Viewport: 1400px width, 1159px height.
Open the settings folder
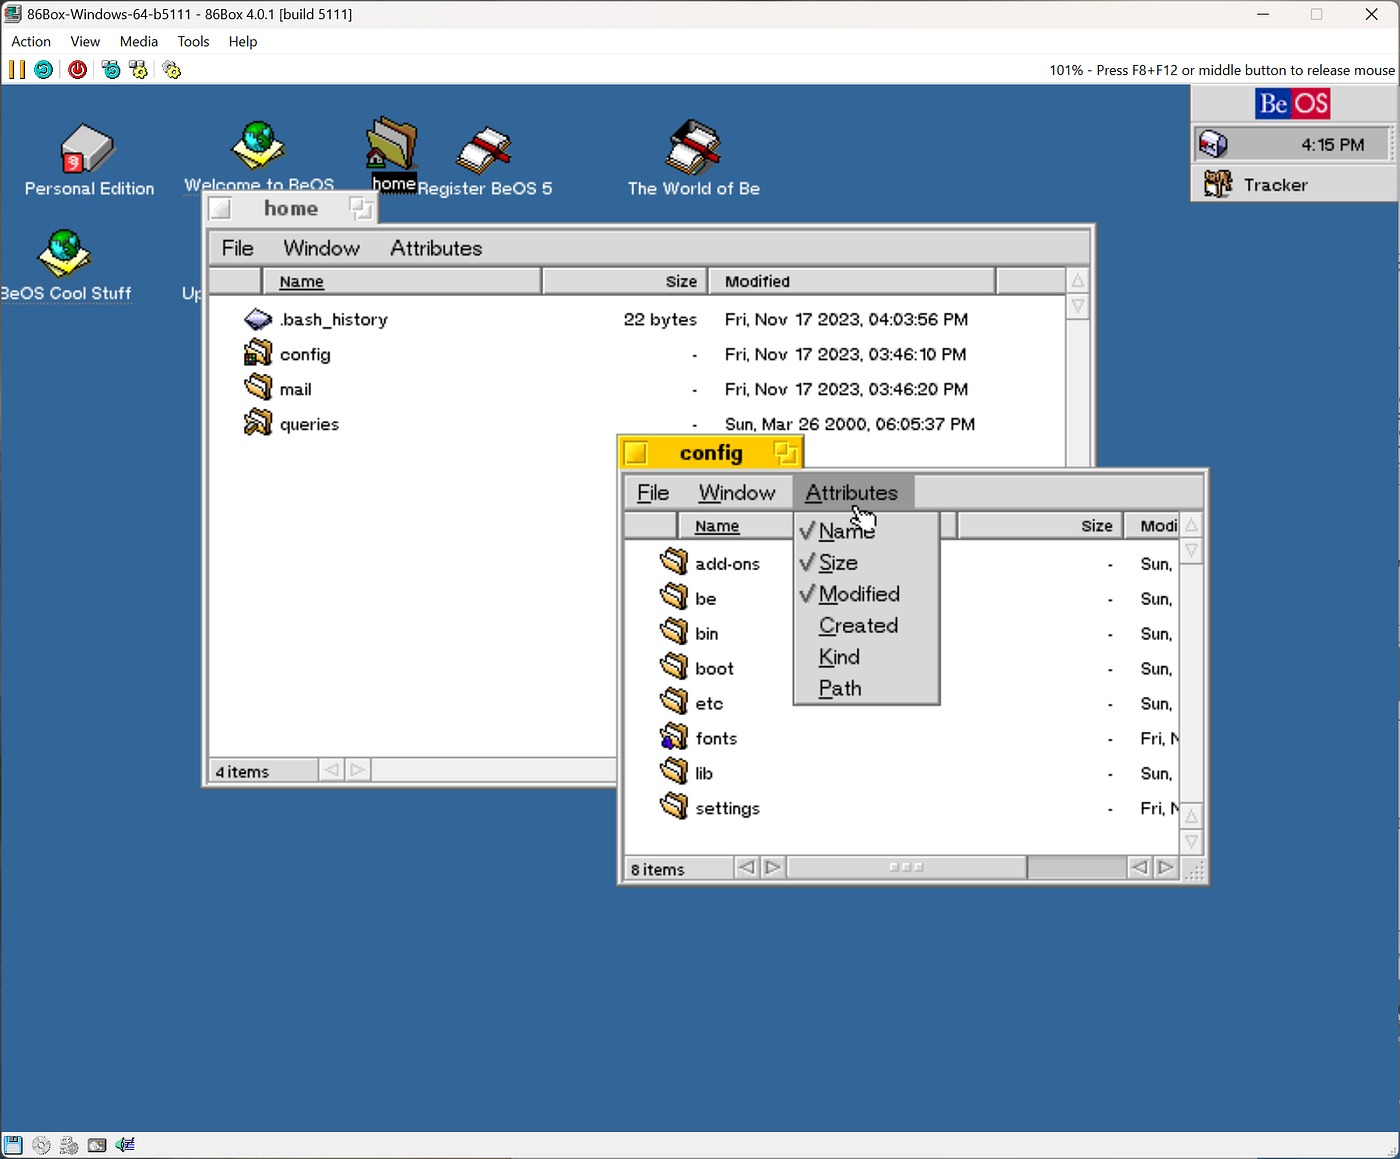click(727, 807)
